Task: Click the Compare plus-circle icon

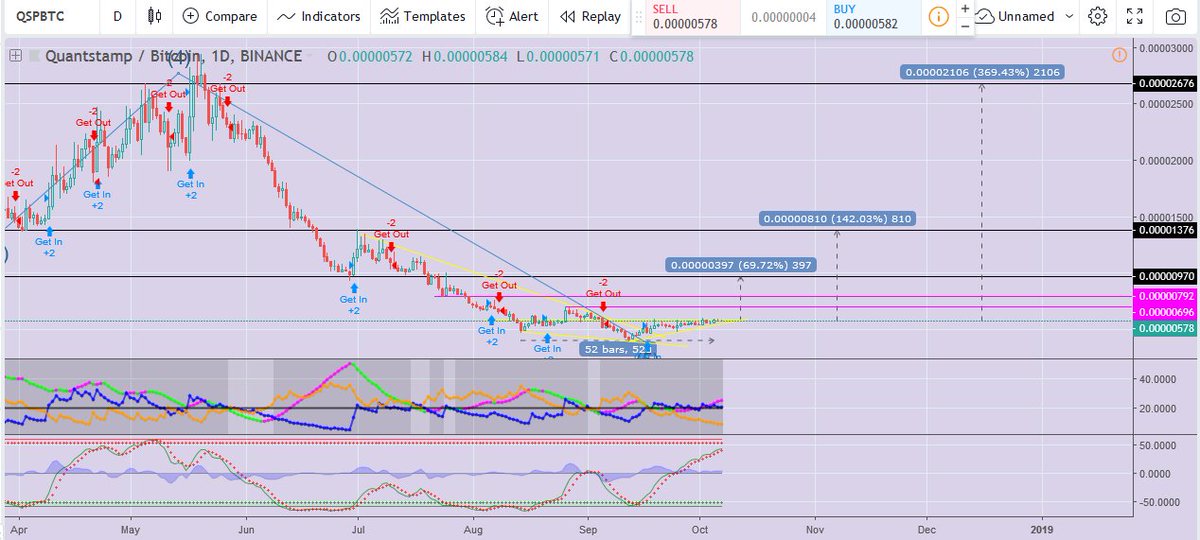Action: point(190,16)
